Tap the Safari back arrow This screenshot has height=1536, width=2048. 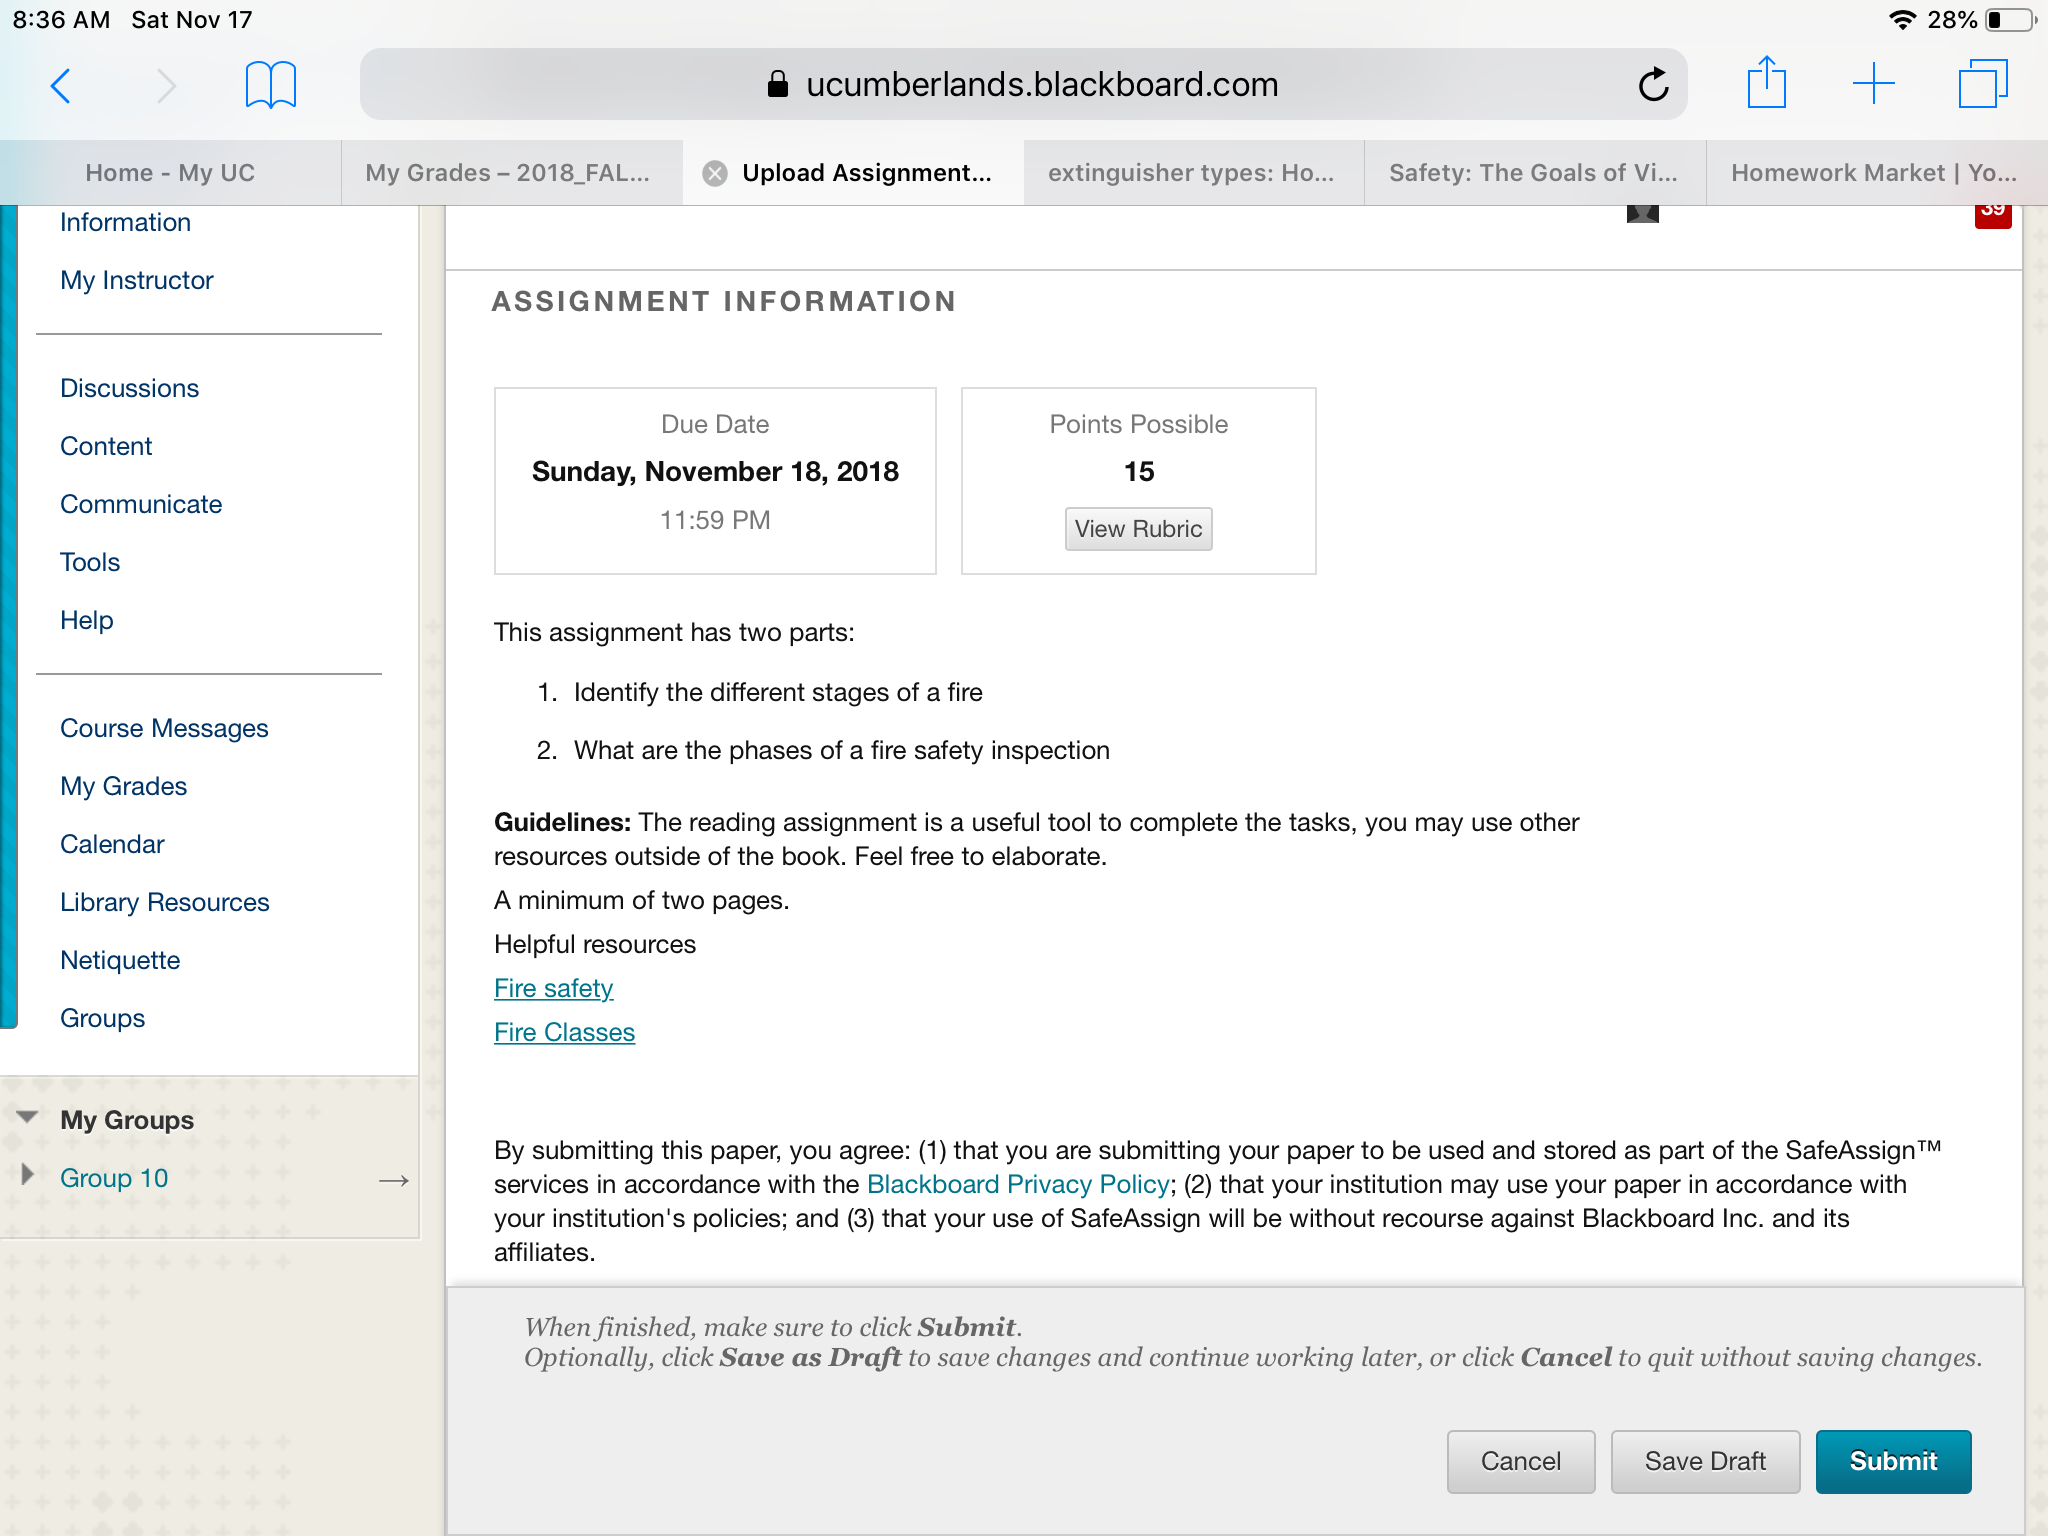point(61,86)
